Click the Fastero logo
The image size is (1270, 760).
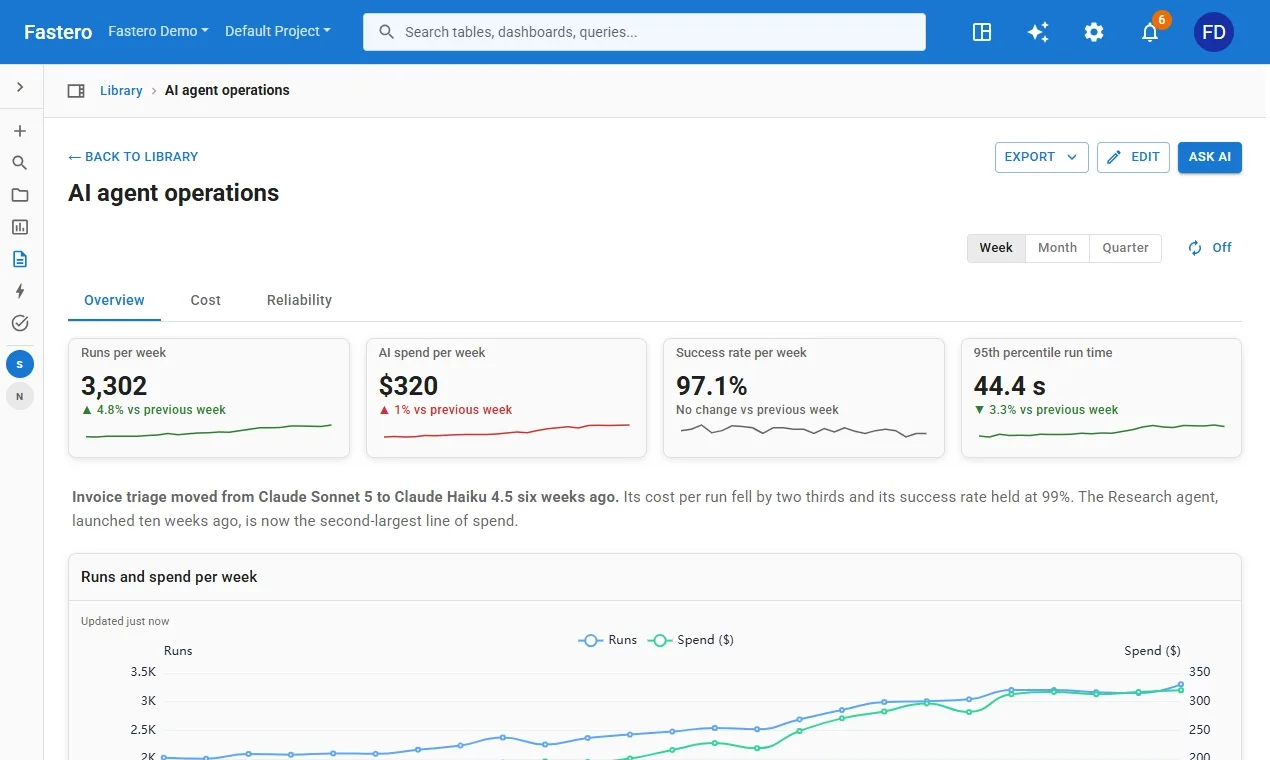[58, 32]
